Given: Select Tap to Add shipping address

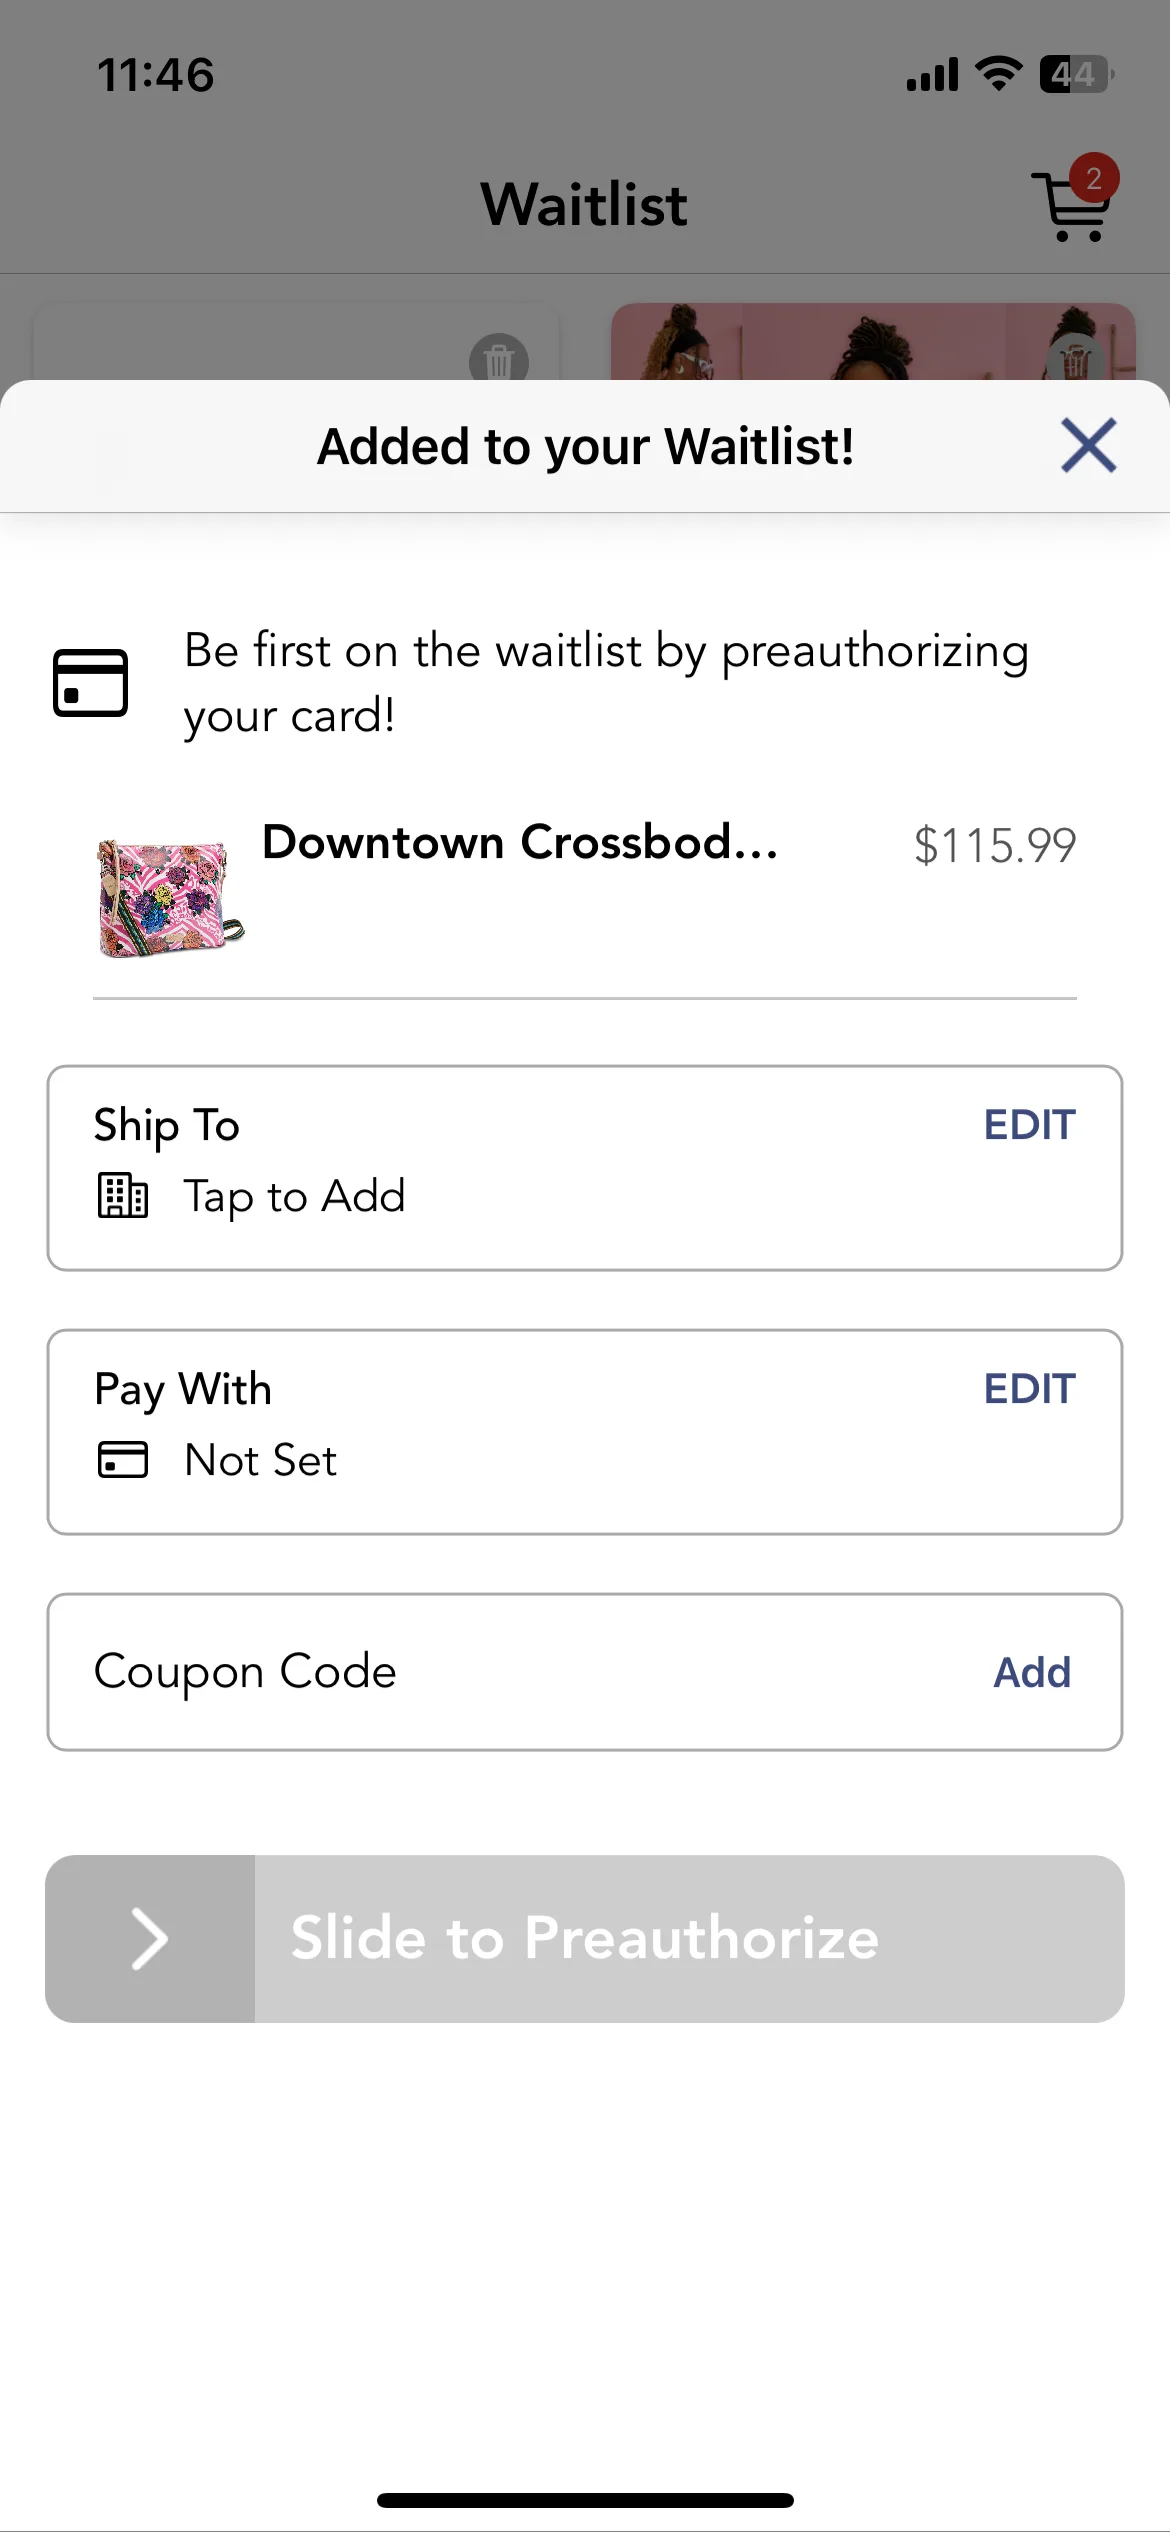Looking at the screenshot, I should coord(295,1196).
